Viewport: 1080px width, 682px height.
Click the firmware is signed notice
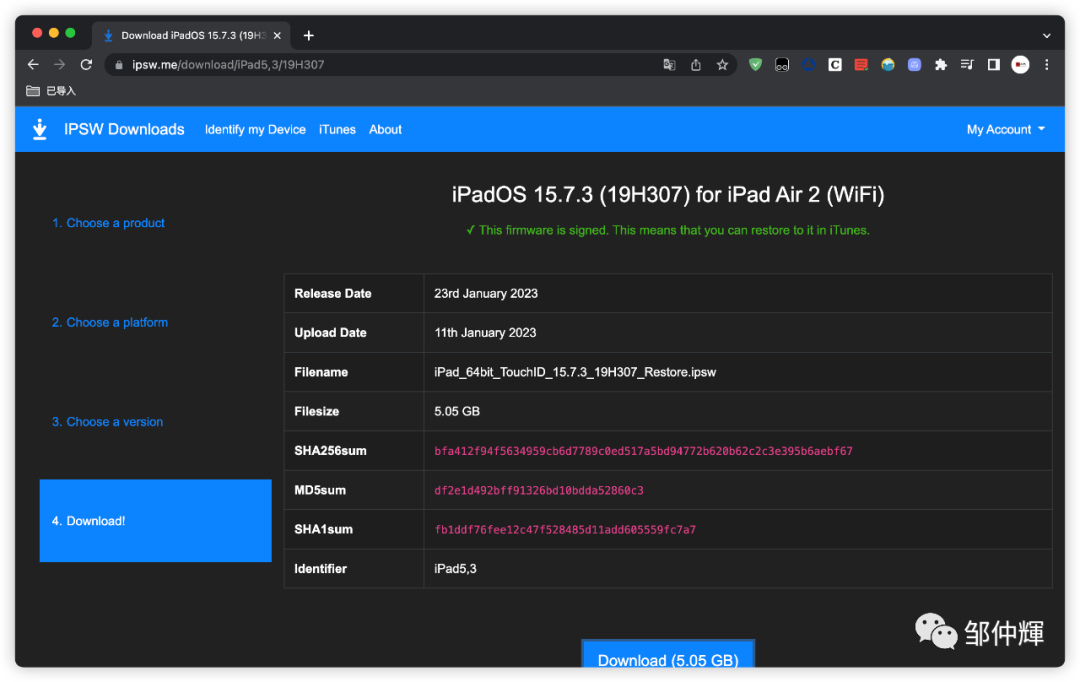point(668,230)
